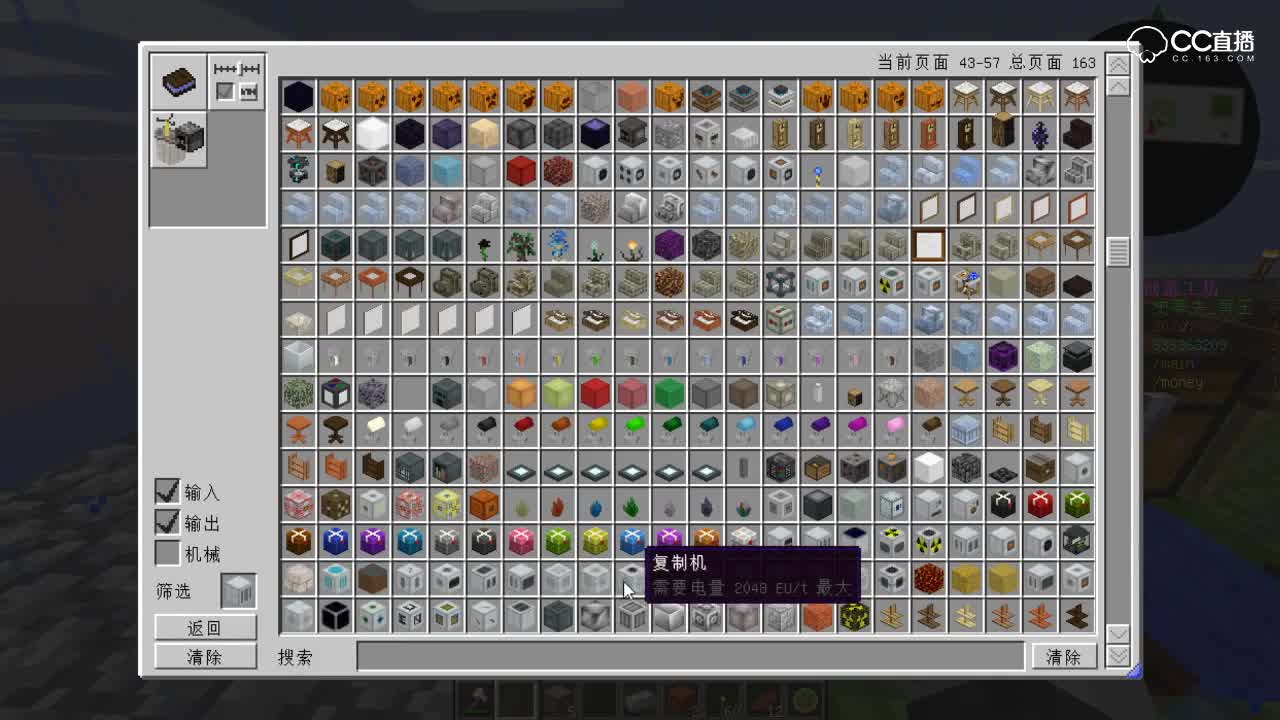Select the pink gift box item
This screenshot has width=1280, height=720.
click(x=520, y=540)
